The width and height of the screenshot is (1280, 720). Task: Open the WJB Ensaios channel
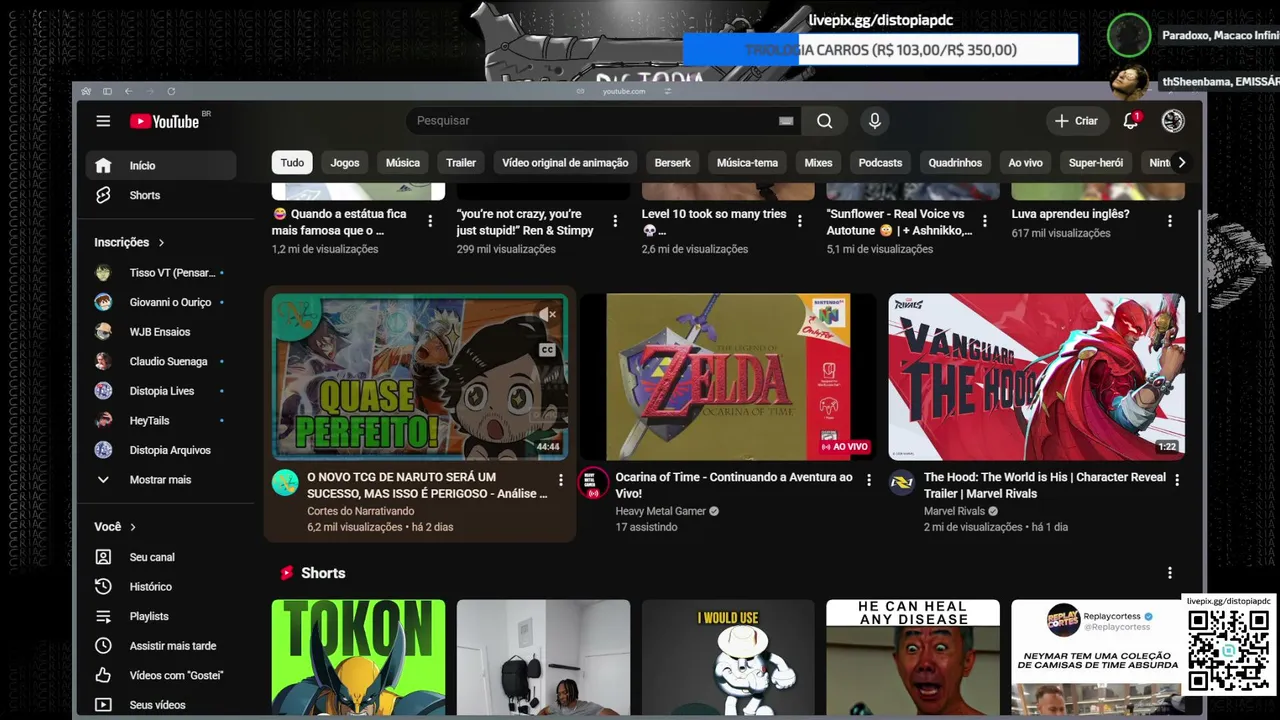pyautogui.click(x=161, y=332)
